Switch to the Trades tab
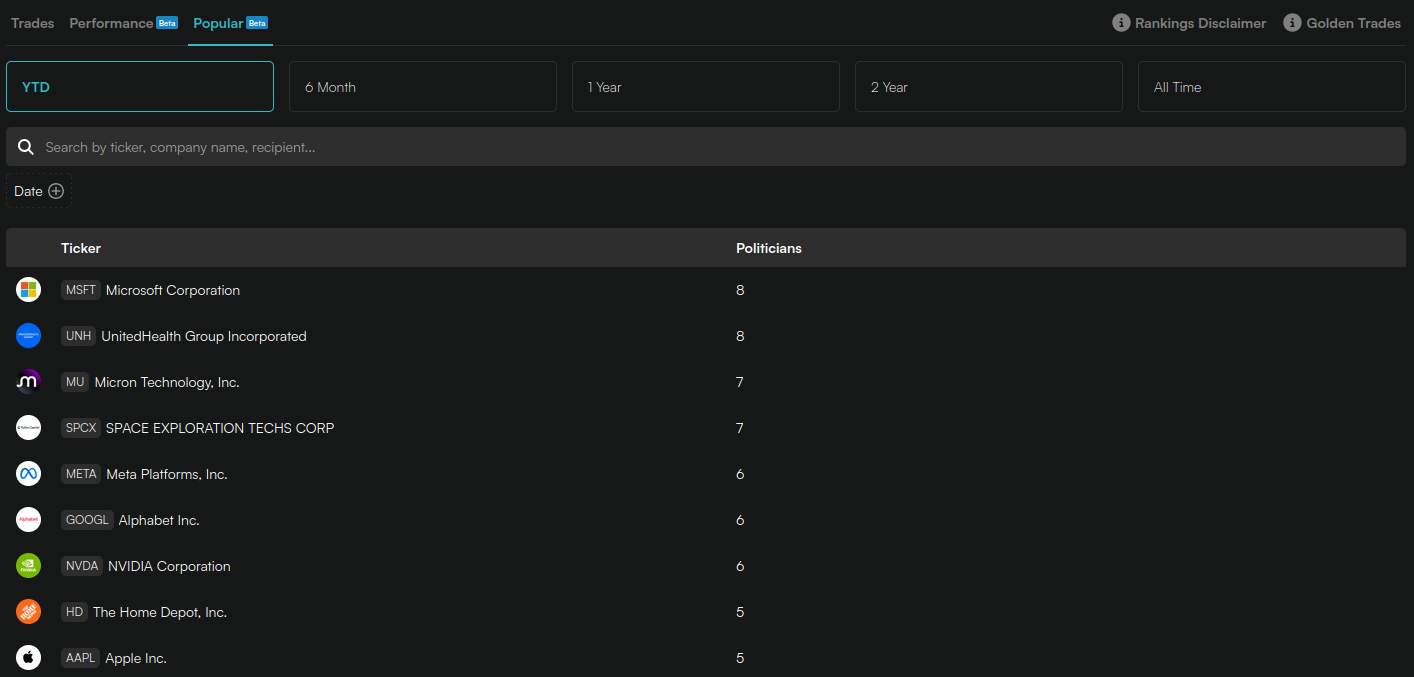1414x677 pixels. [33, 23]
